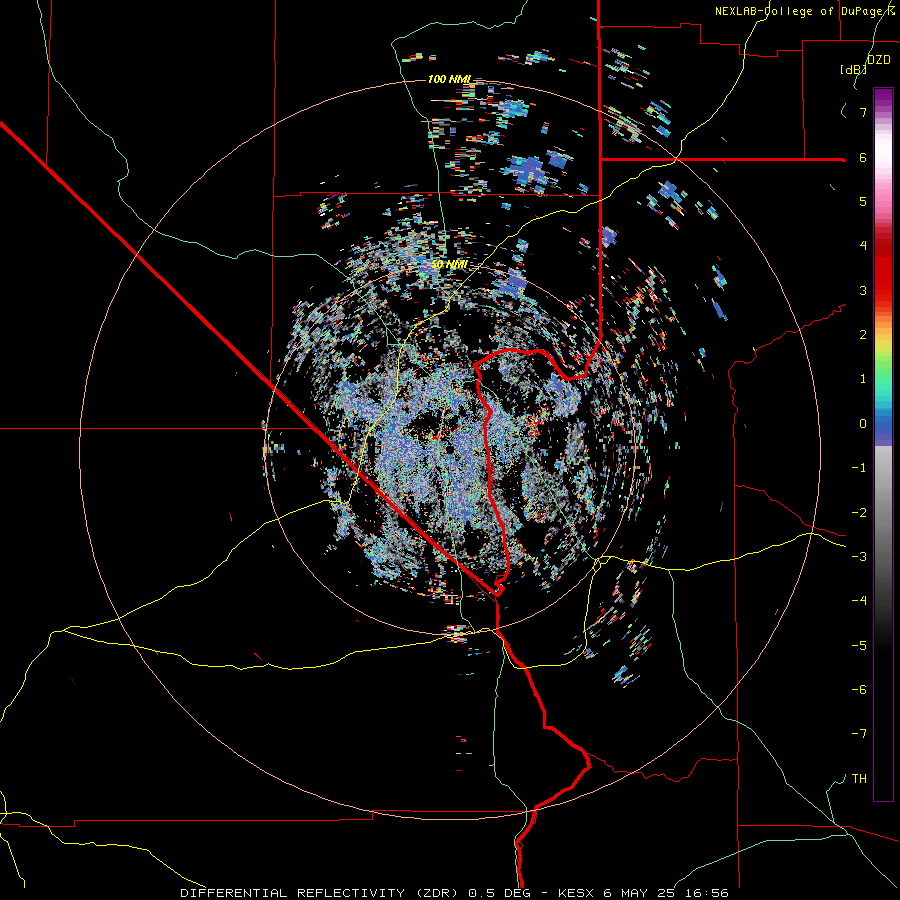Click the 5 tick label on the color scale
This screenshot has width=900, height=900.
tap(862, 201)
